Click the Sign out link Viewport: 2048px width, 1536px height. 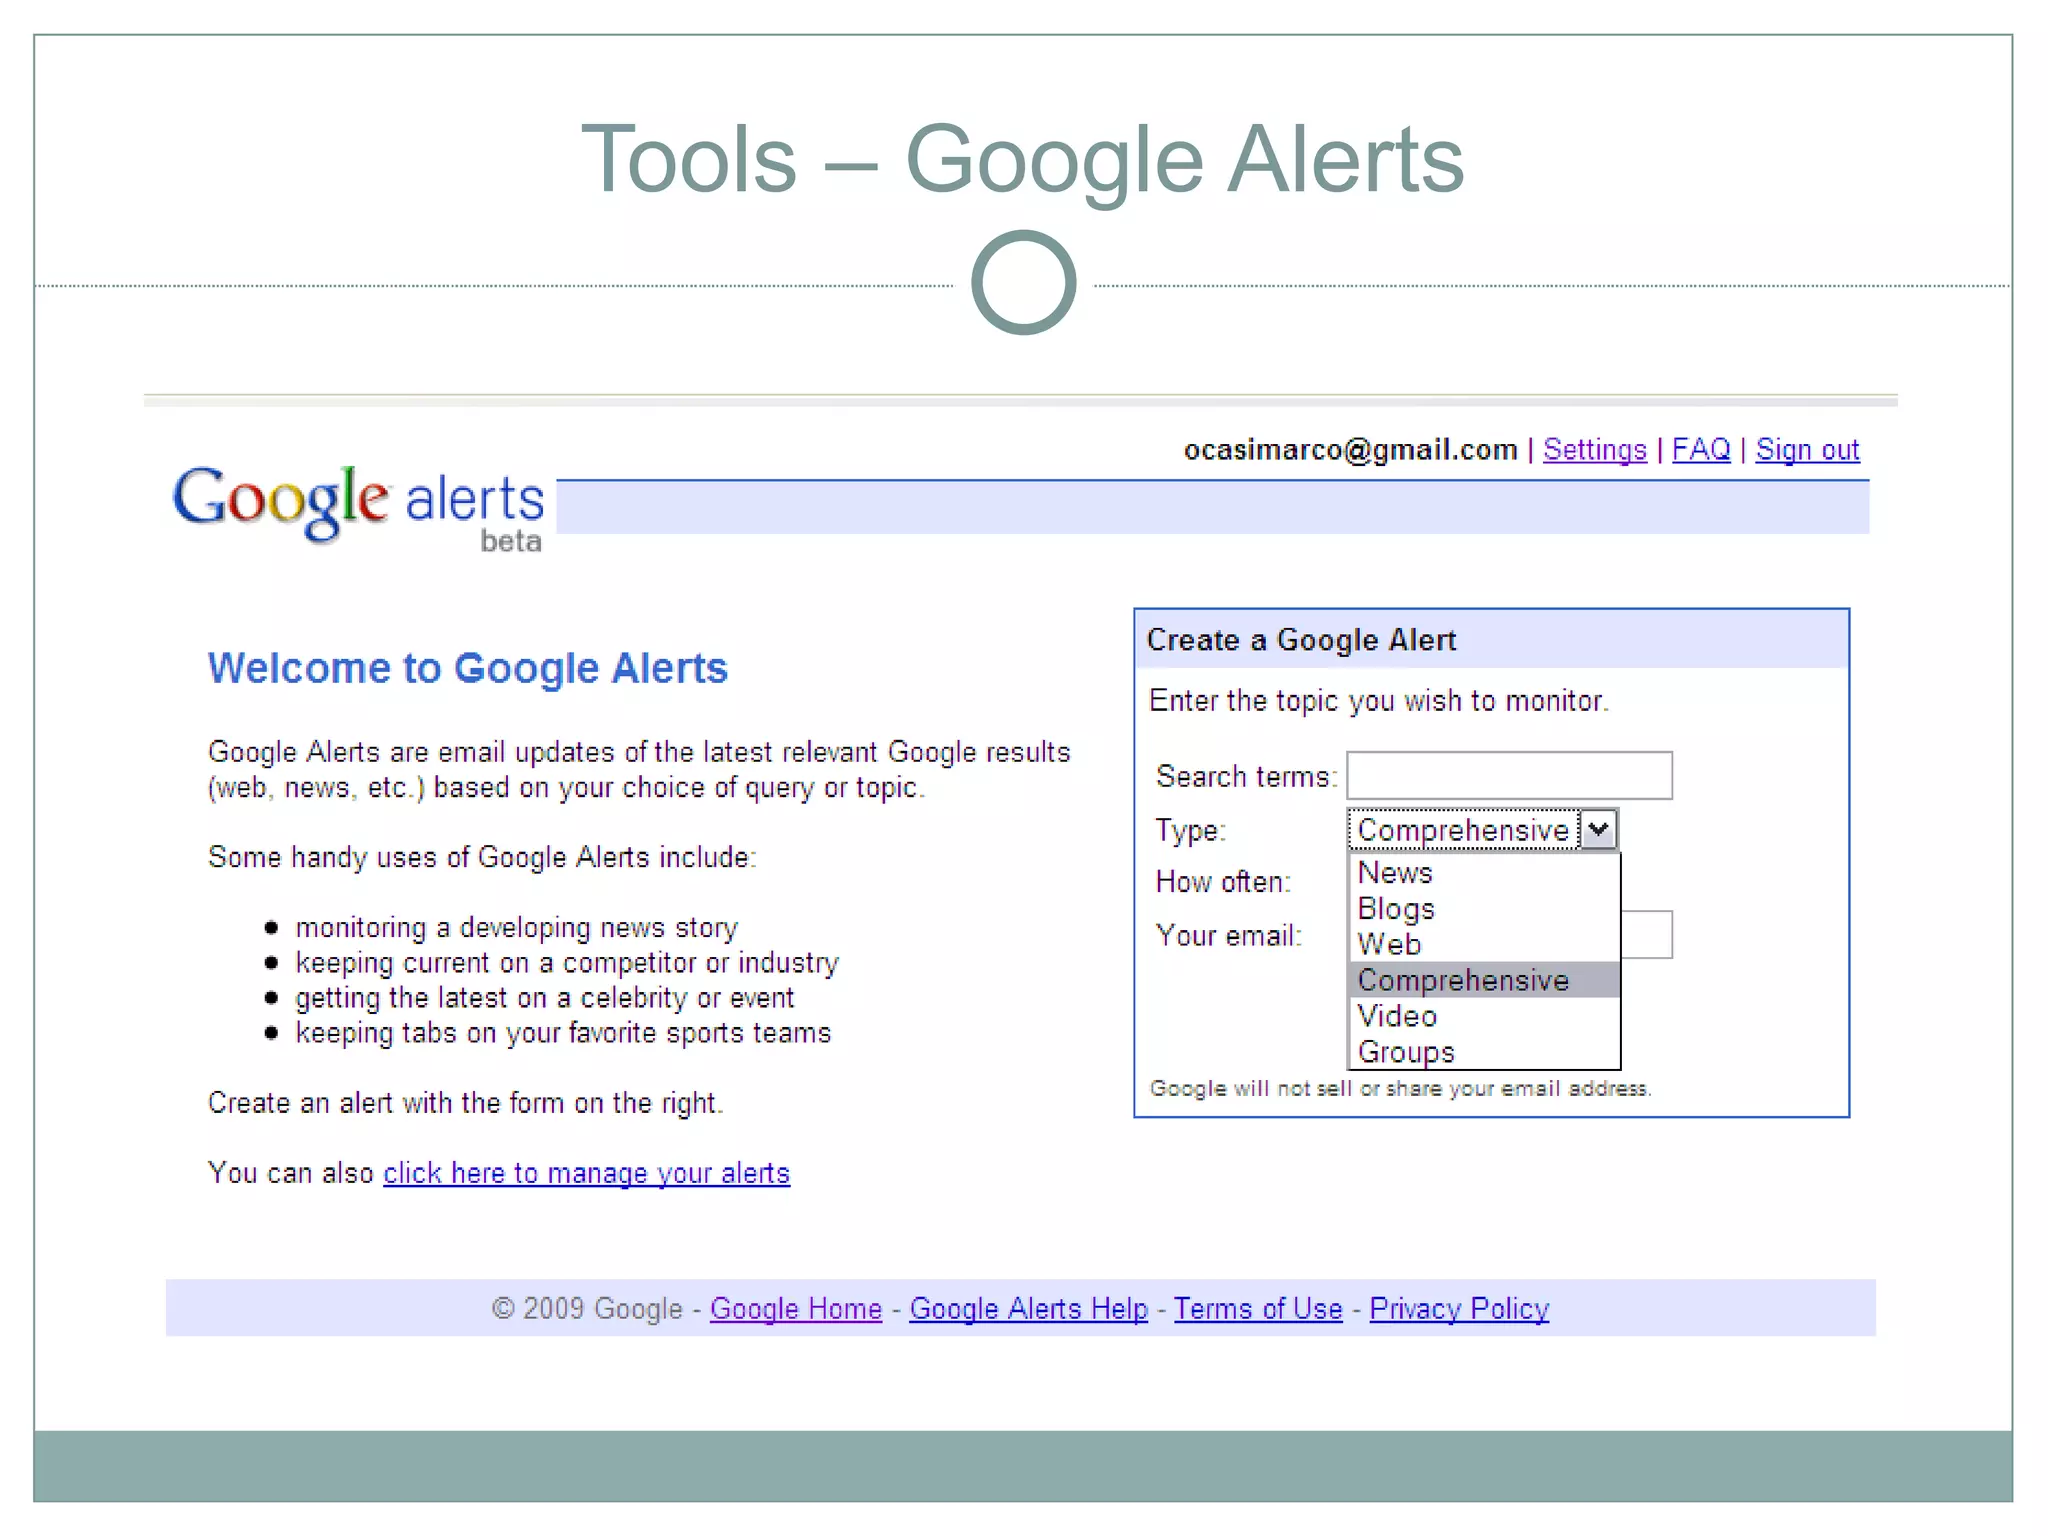(1807, 450)
